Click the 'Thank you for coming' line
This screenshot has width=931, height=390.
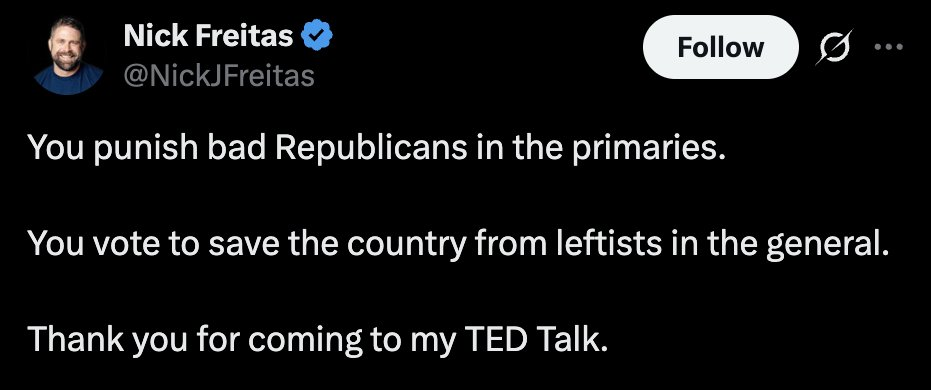tap(318, 340)
